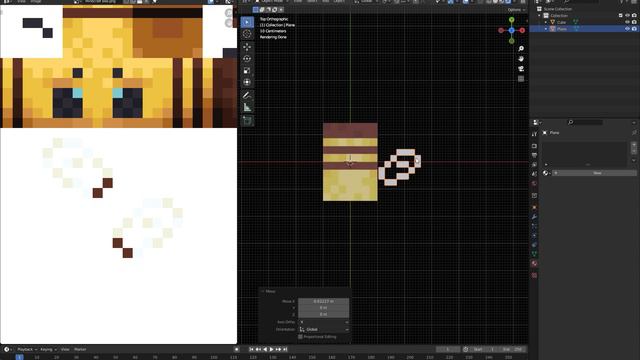This screenshot has height=360, width=640.
Task: Collapse the Collection tree row
Action: tap(540, 16)
